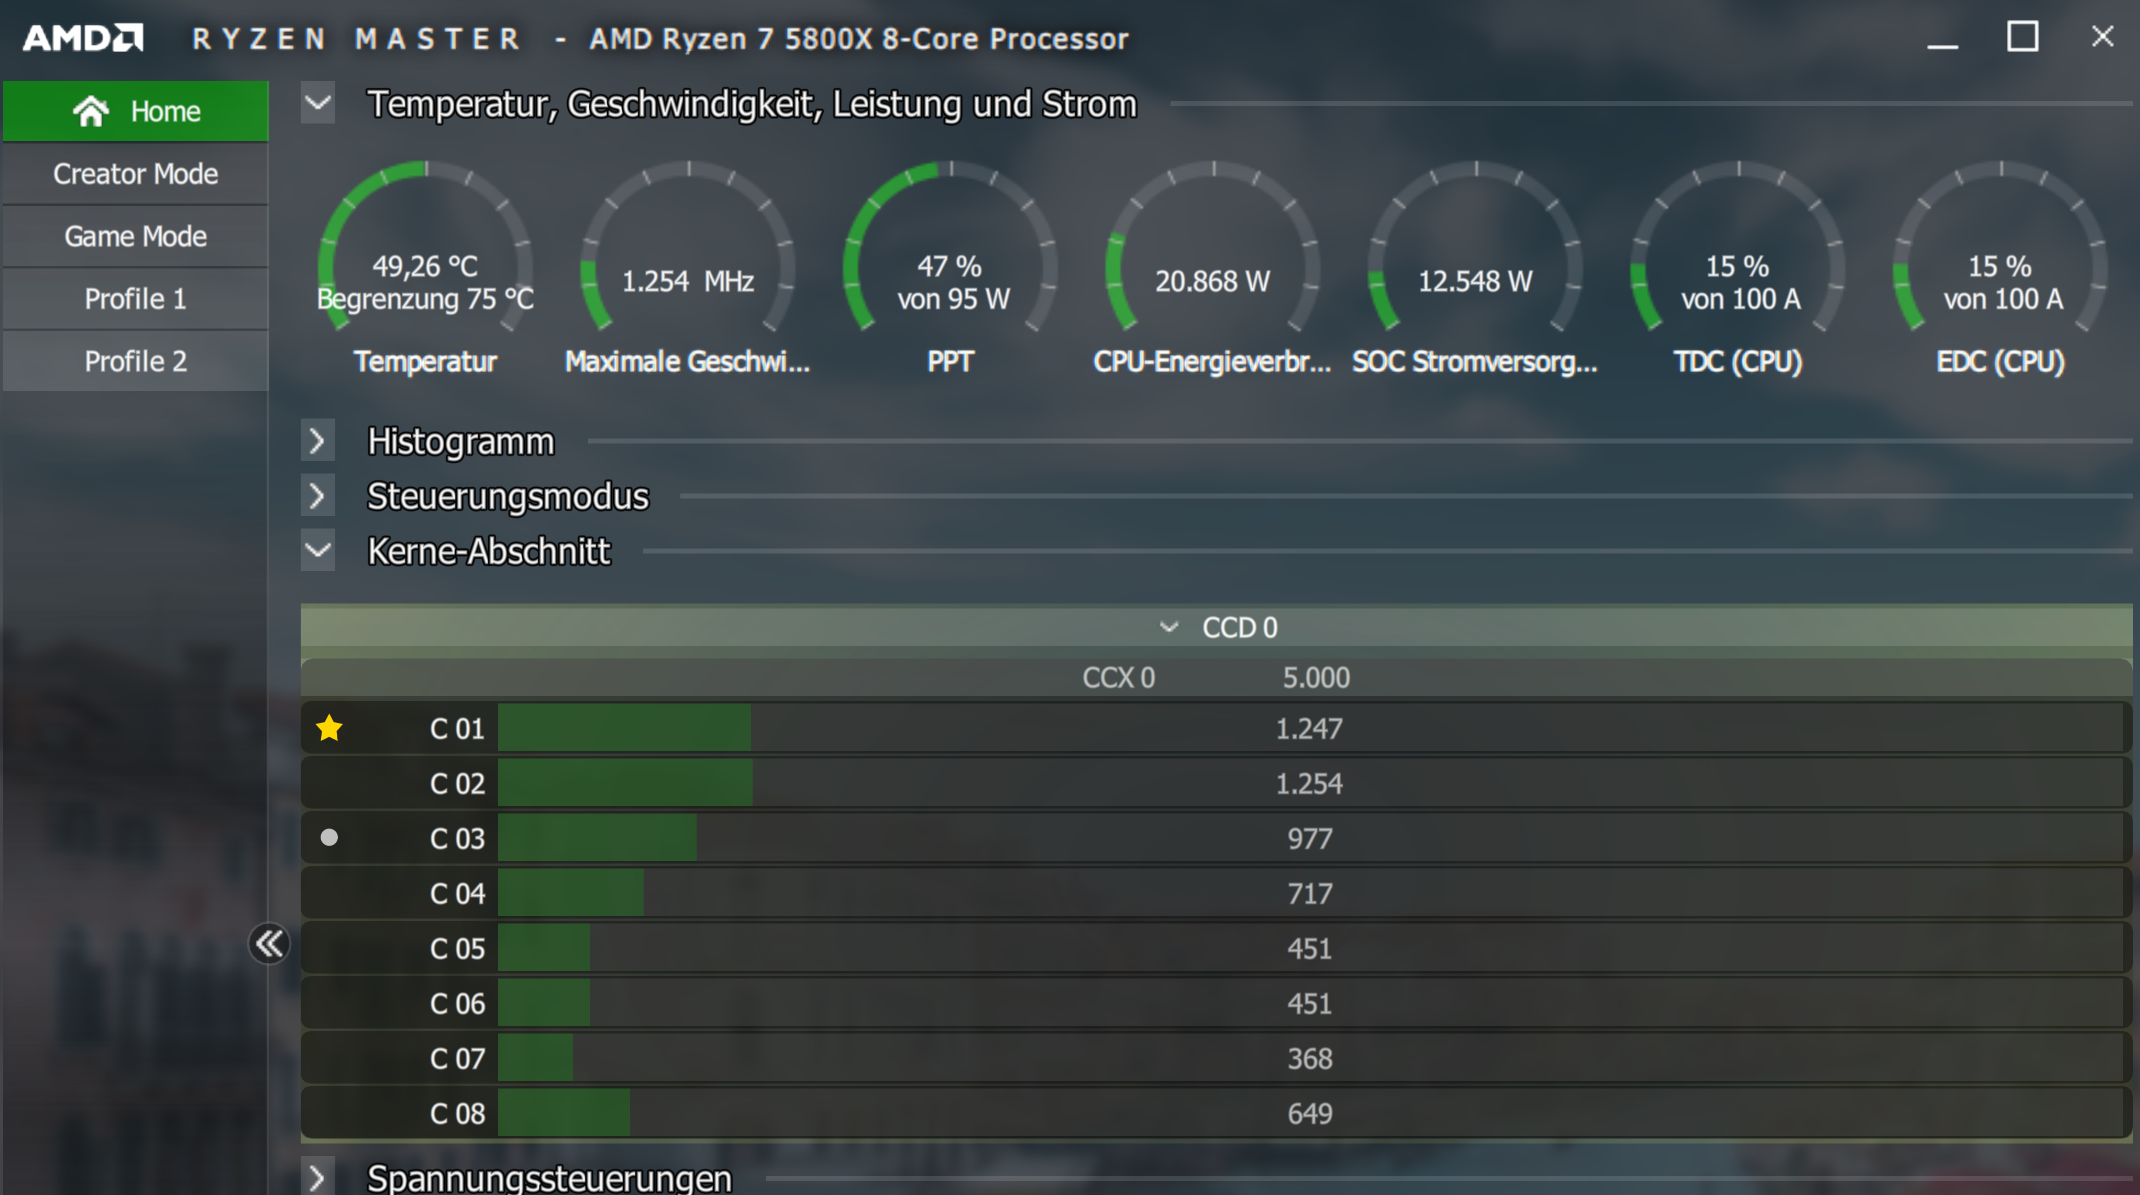Collapse the sidebar with double-chevron icon
This screenshot has width=2140, height=1195.
[x=269, y=943]
